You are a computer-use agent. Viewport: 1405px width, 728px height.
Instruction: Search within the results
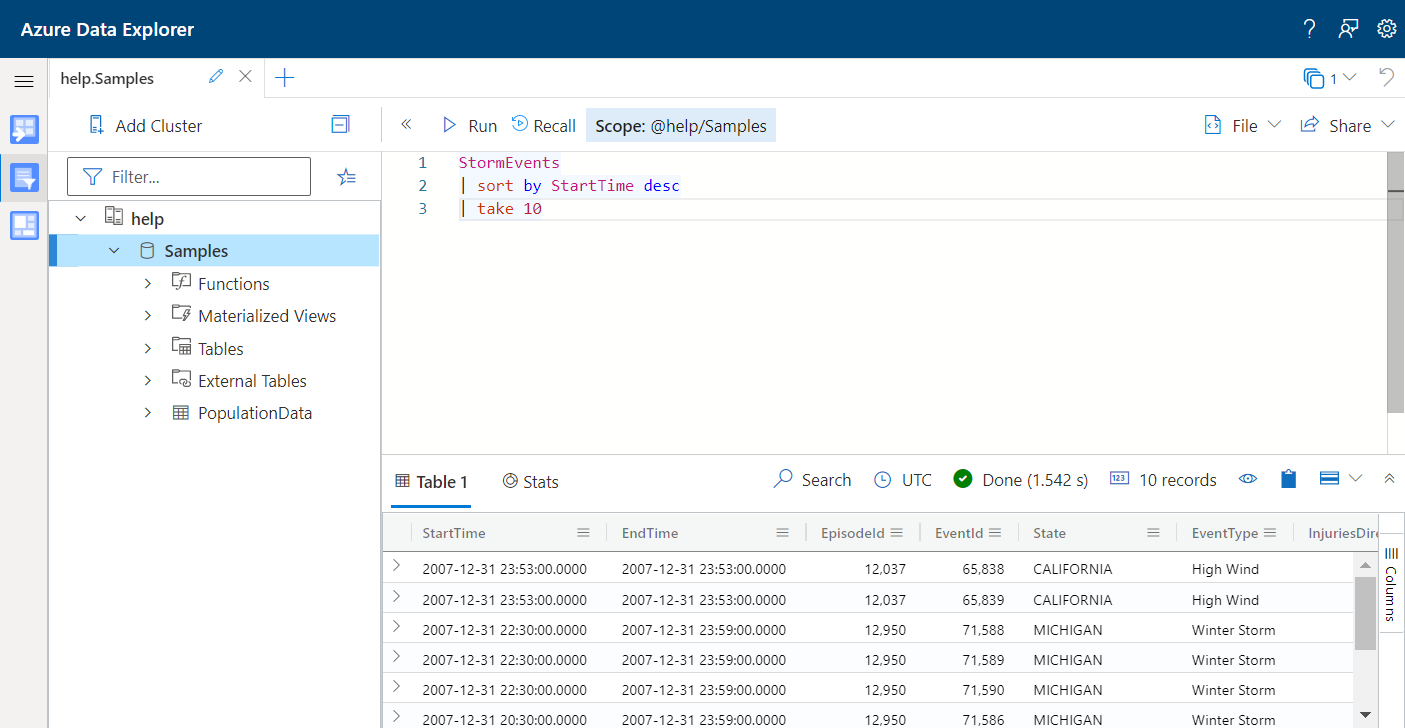click(x=812, y=480)
